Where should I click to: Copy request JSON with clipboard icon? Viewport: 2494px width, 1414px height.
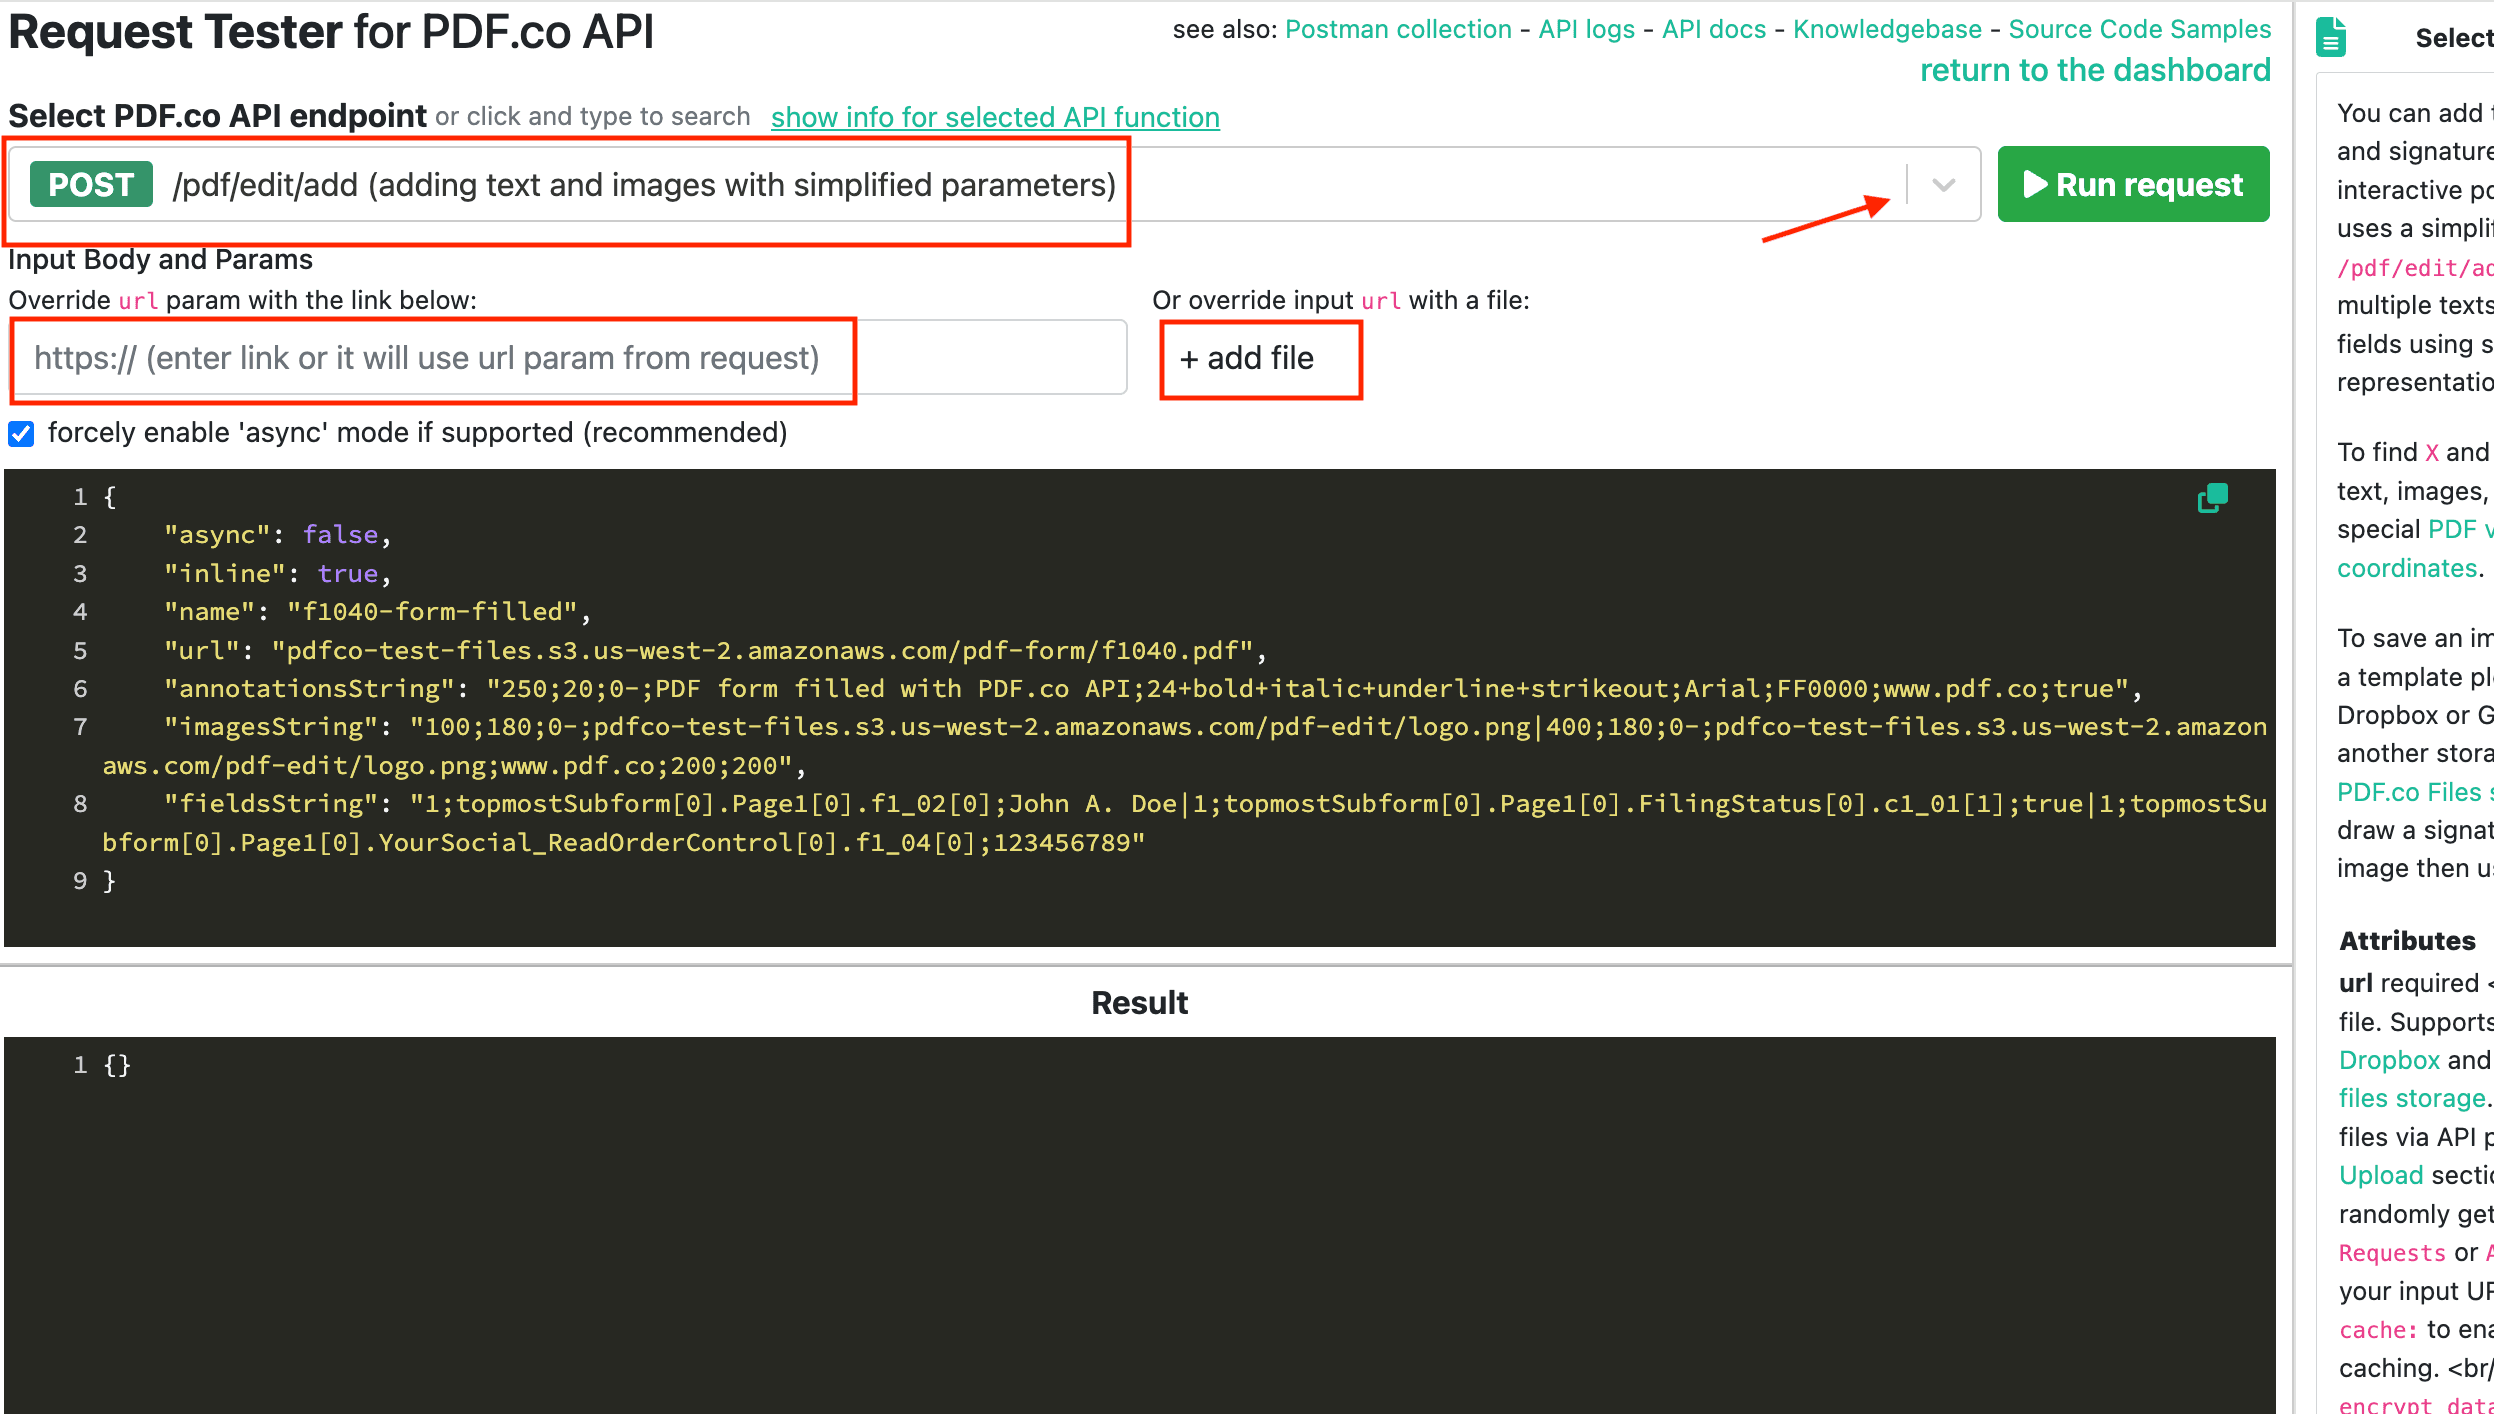2212,497
